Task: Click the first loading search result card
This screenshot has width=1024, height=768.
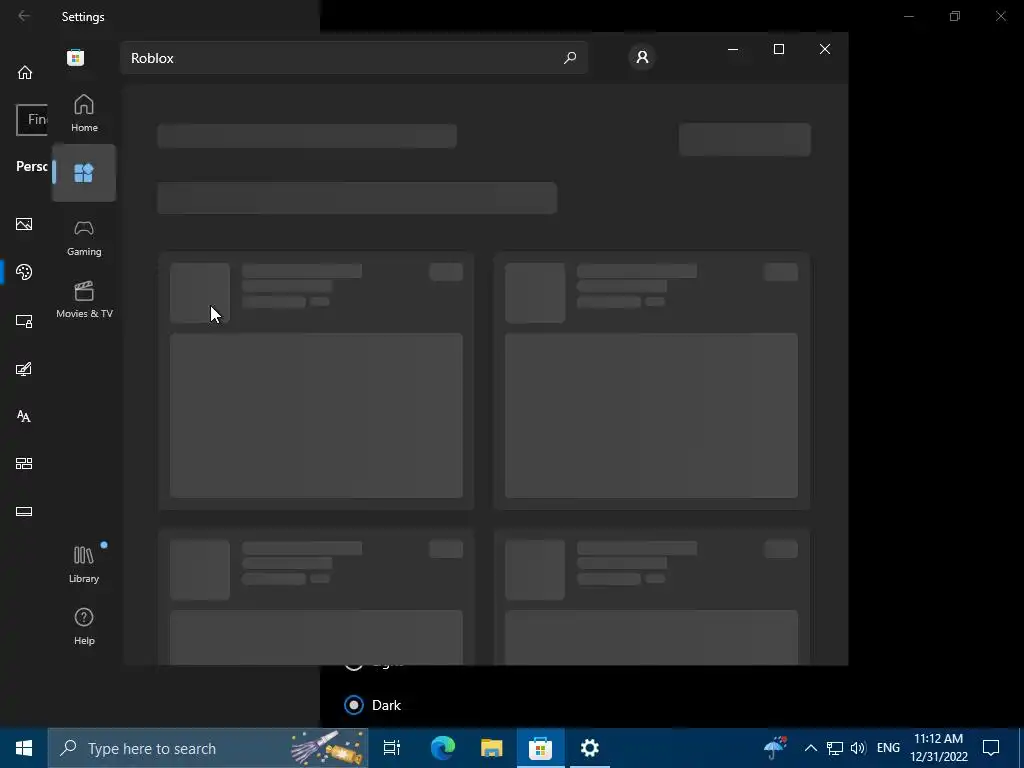Action: 316,380
